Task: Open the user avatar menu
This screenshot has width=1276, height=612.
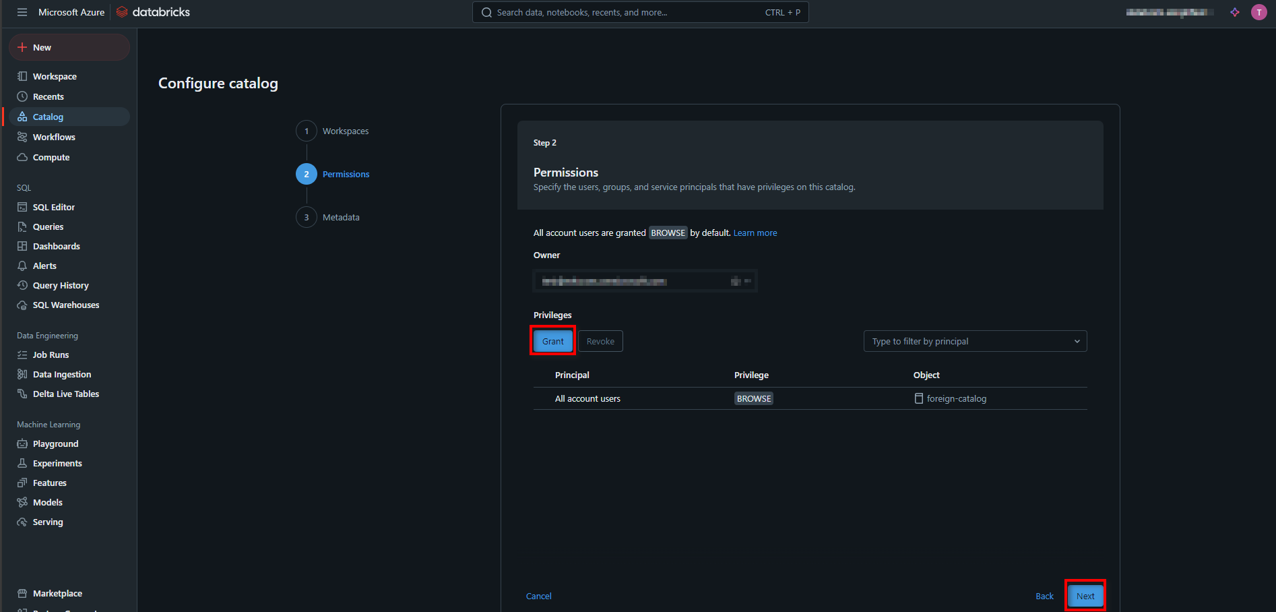Action: (1259, 12)
